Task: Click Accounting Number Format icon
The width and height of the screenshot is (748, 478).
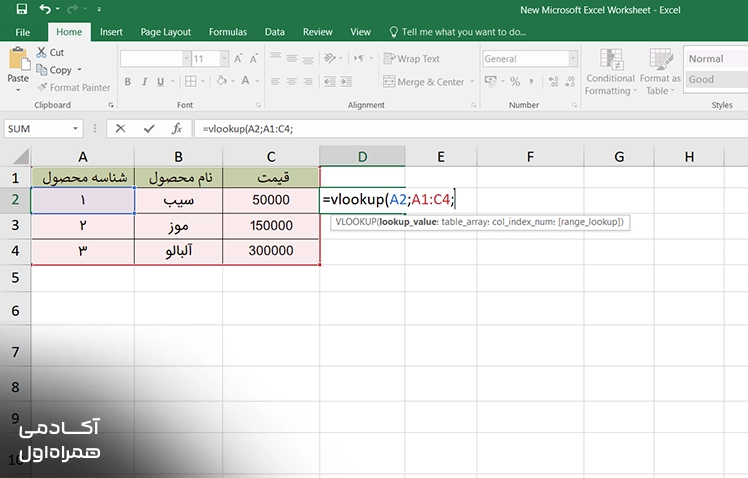Action: click(x=490, y=81)
